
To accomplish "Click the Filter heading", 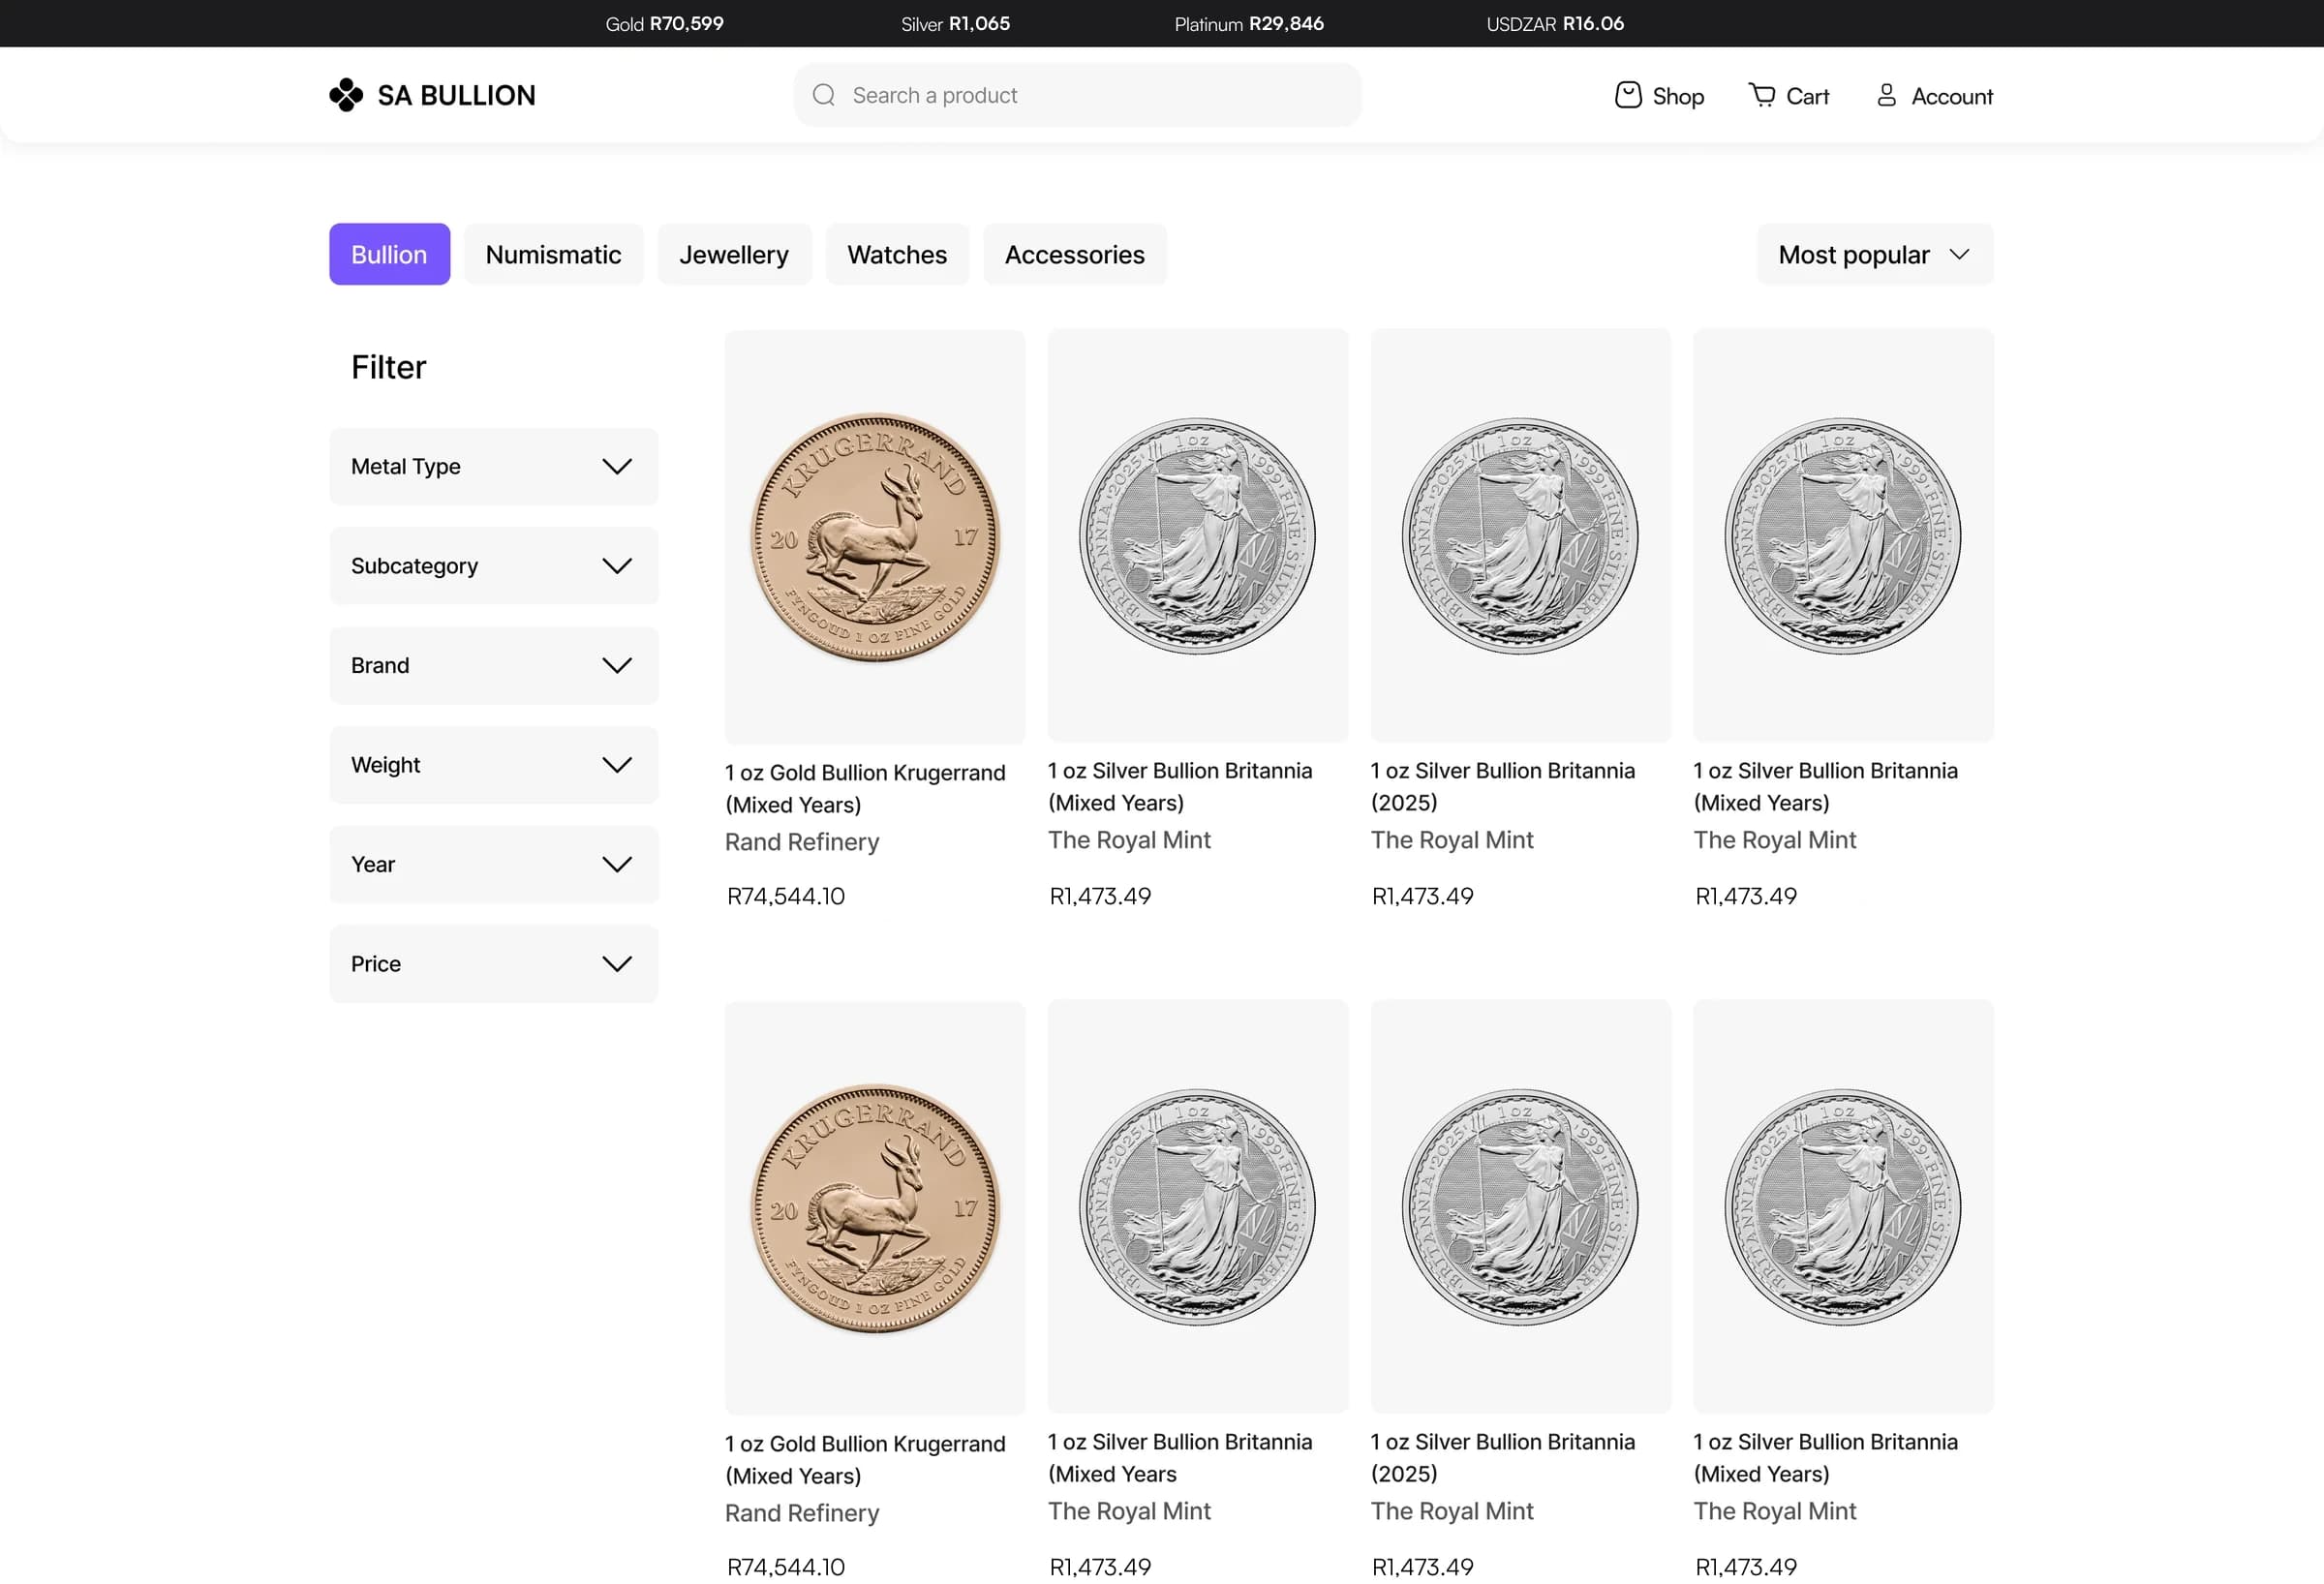I will click(388, 368).
